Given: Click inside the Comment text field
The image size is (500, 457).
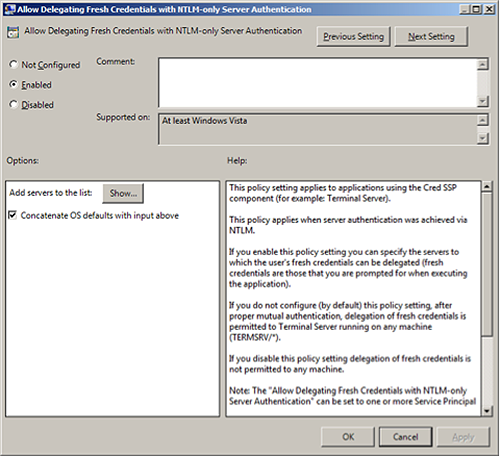Looking at the screenshot, I should pos(318,83).
